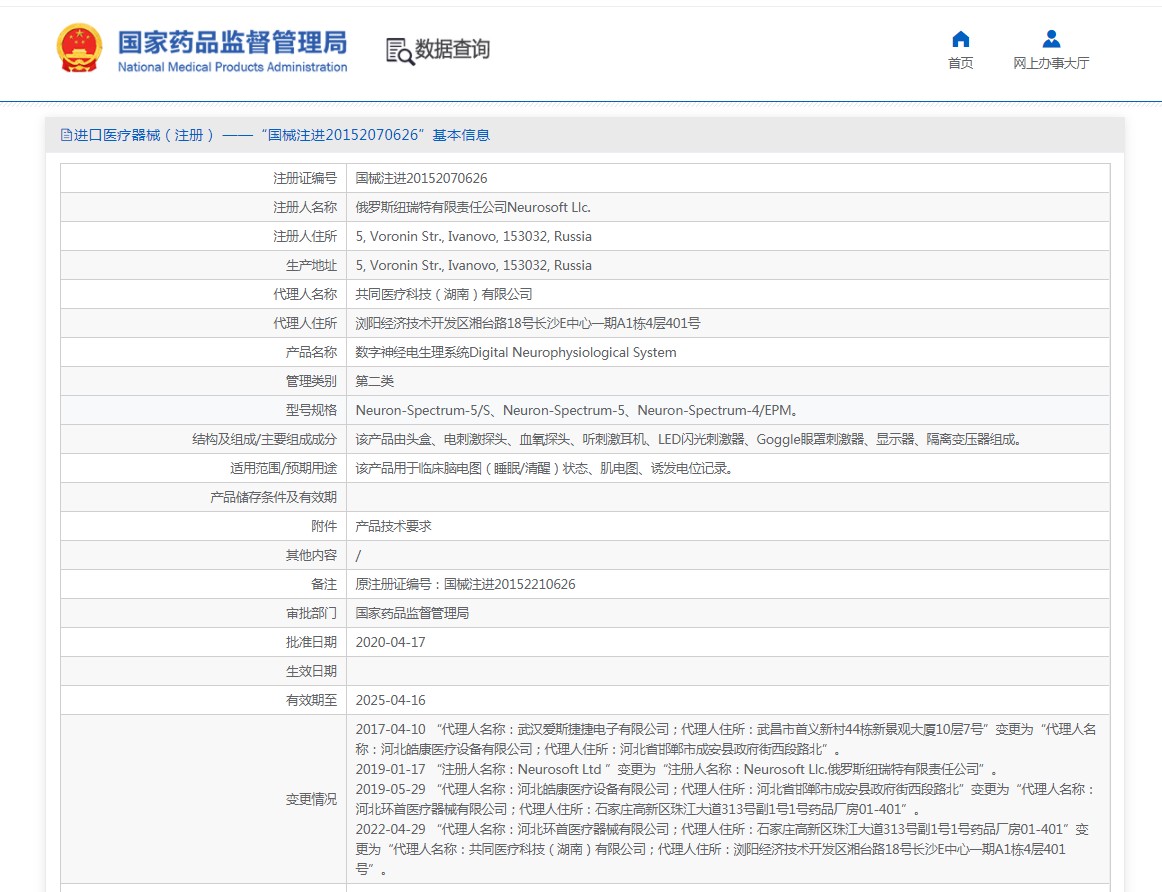The height and width of the screenshot is (892, 1162).
Task: Click the 注册人住所 row label
Action: [305, 236]
